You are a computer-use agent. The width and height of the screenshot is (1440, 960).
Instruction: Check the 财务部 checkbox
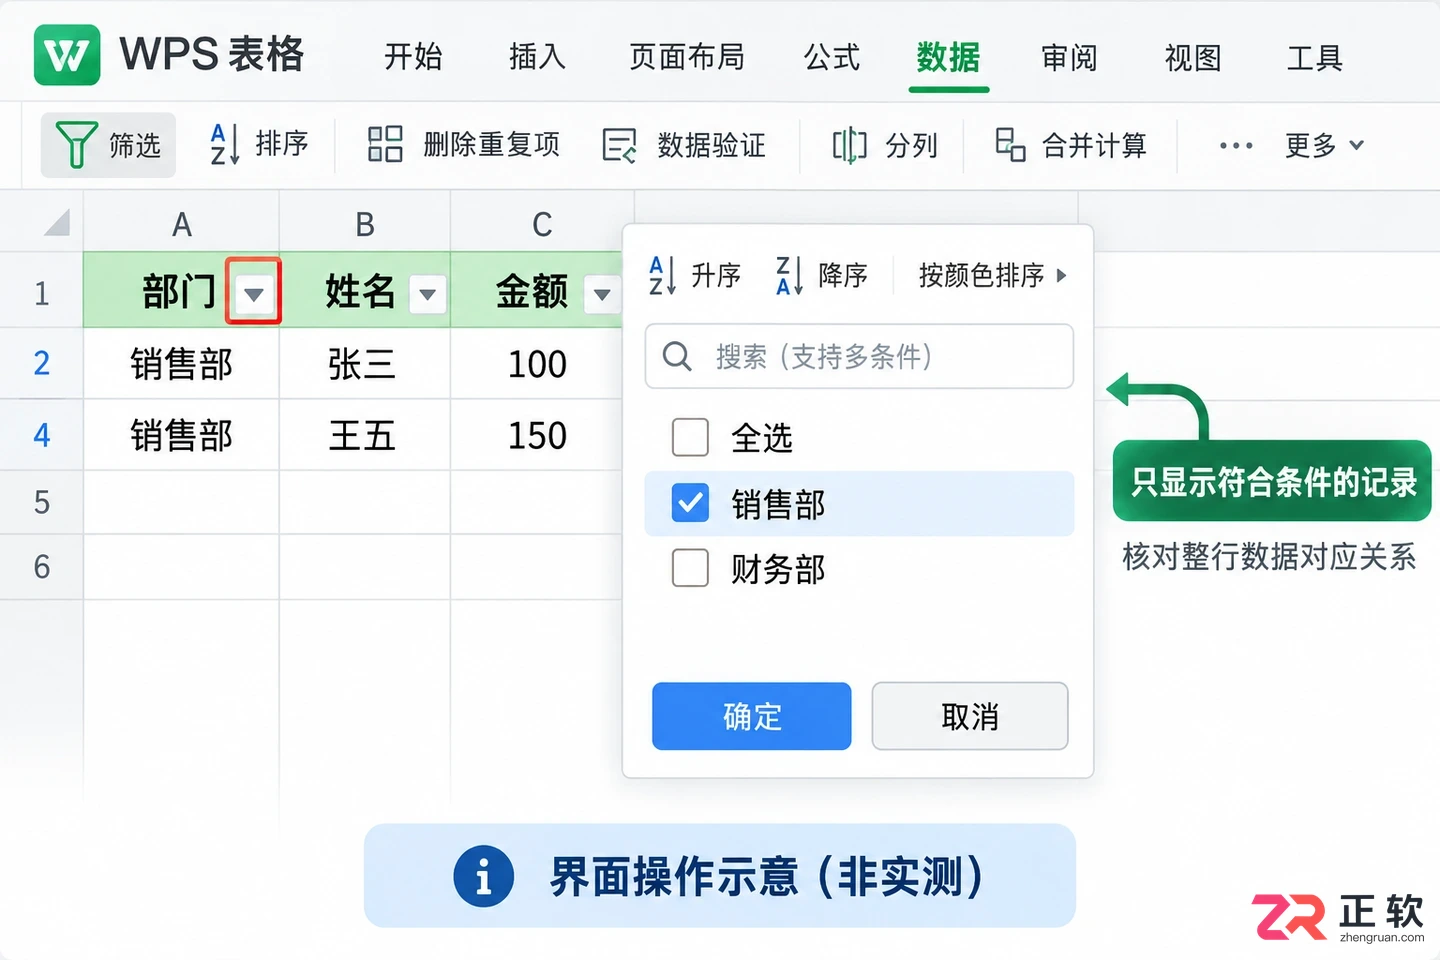[690, 568]
